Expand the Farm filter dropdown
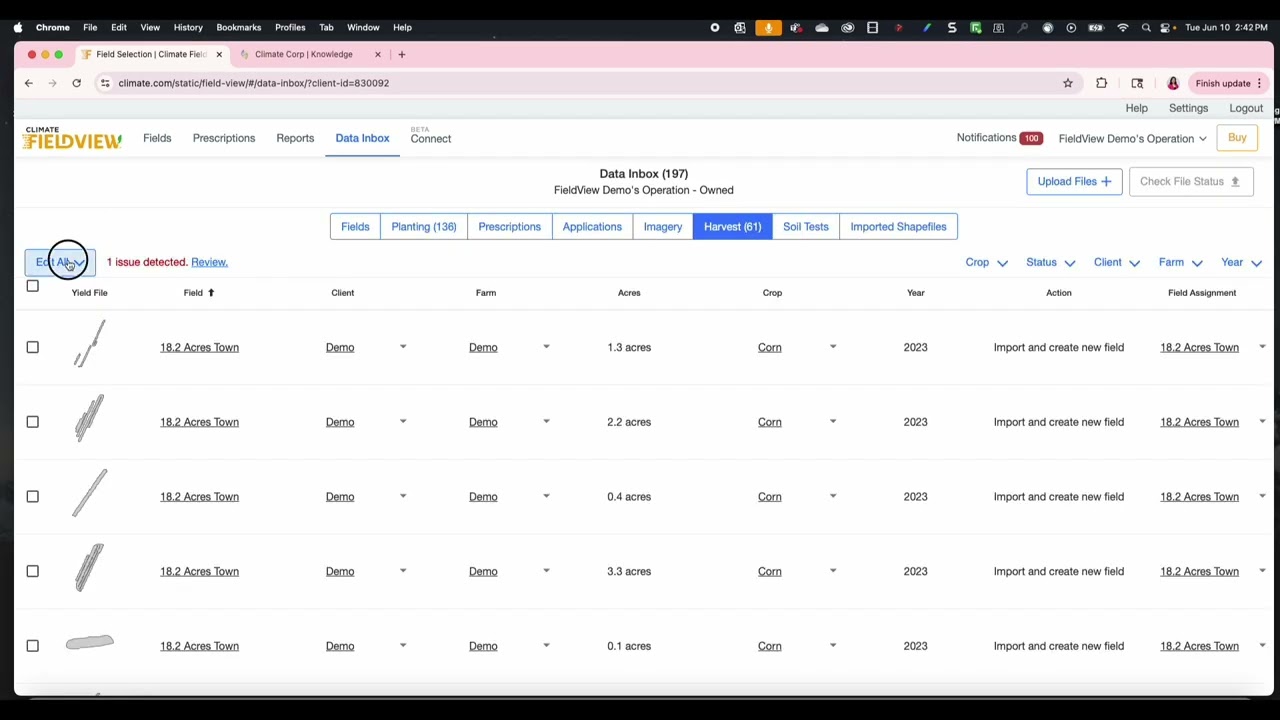Screen dimensions: 1280x720 click(x=1180, y=262)
